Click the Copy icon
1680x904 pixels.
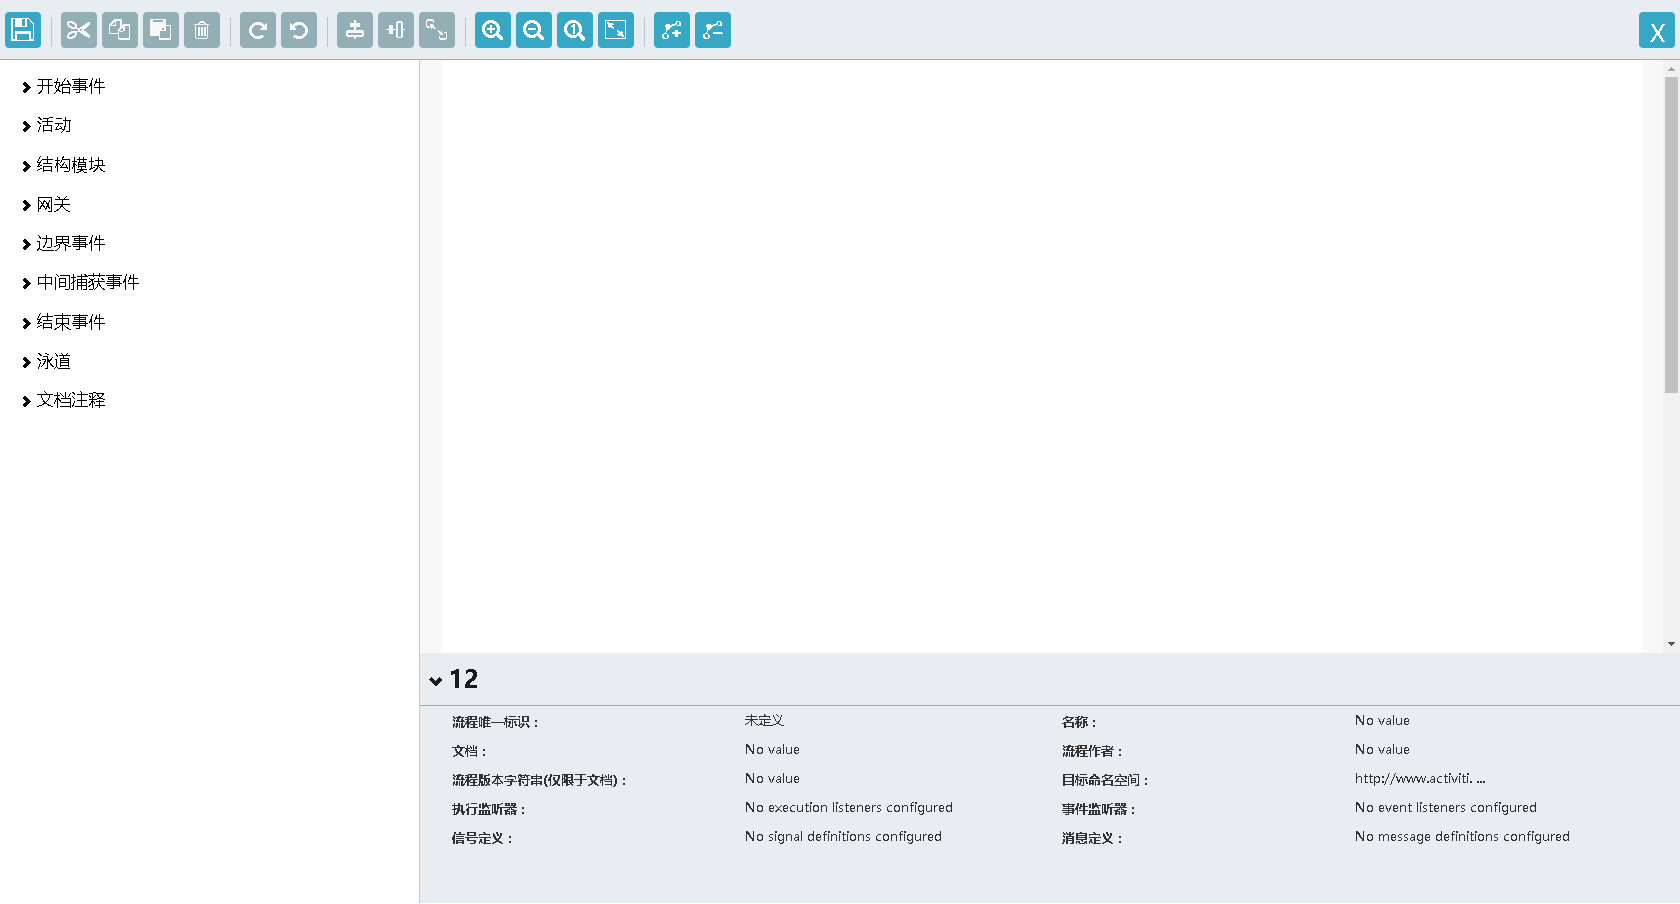[119, 30]
